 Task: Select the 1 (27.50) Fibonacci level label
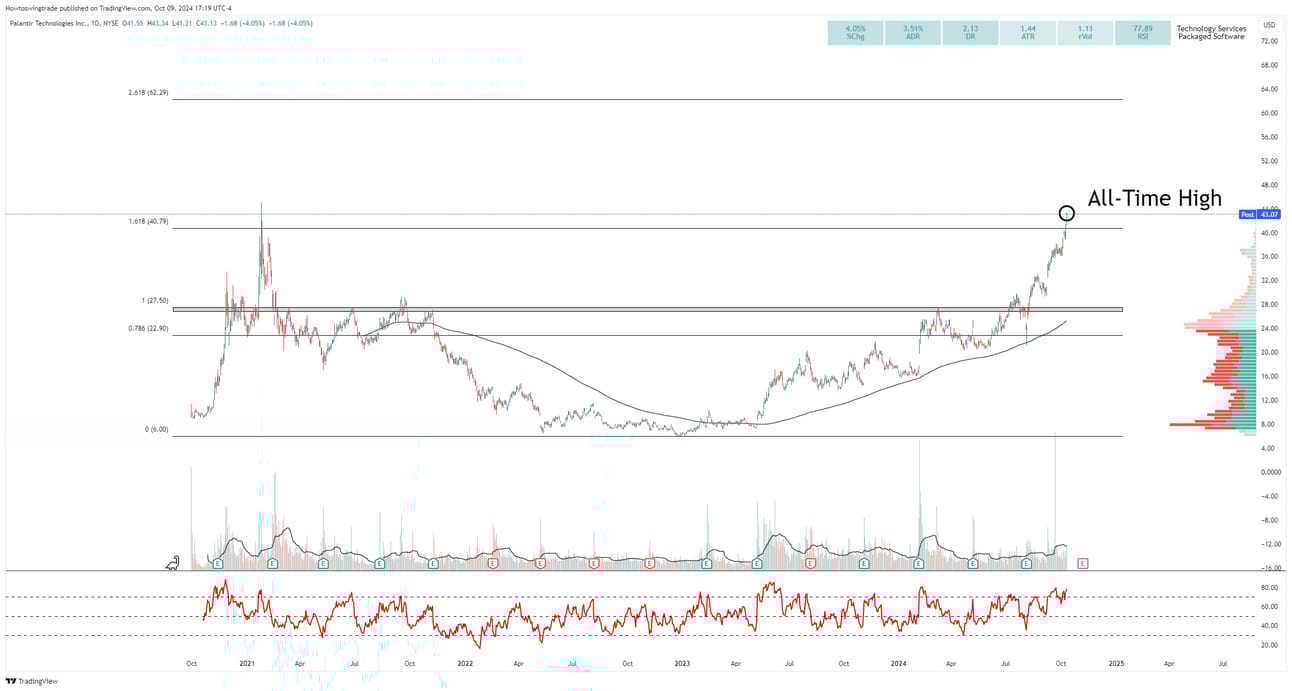tap(154, 300)
